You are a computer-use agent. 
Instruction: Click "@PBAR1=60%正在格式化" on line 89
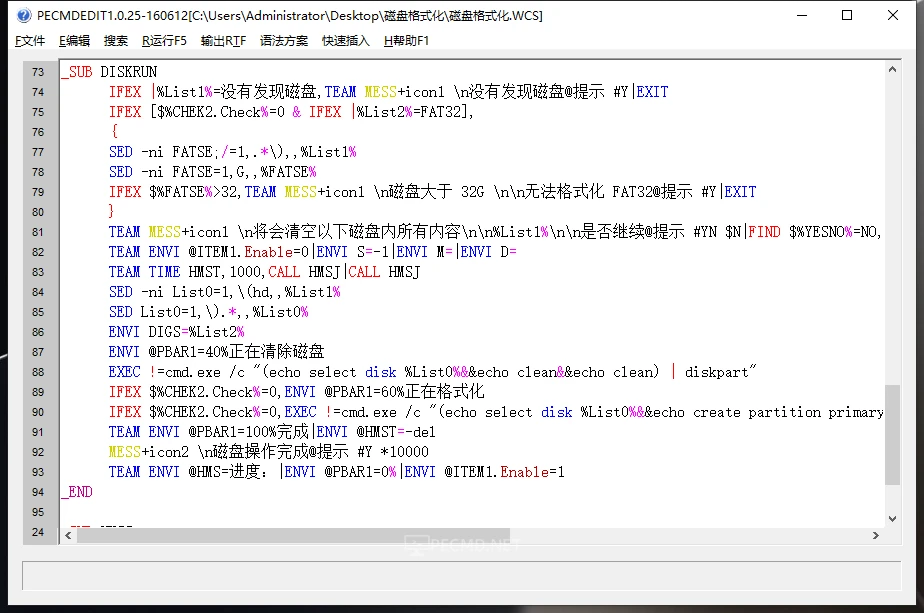coord(404,392)
